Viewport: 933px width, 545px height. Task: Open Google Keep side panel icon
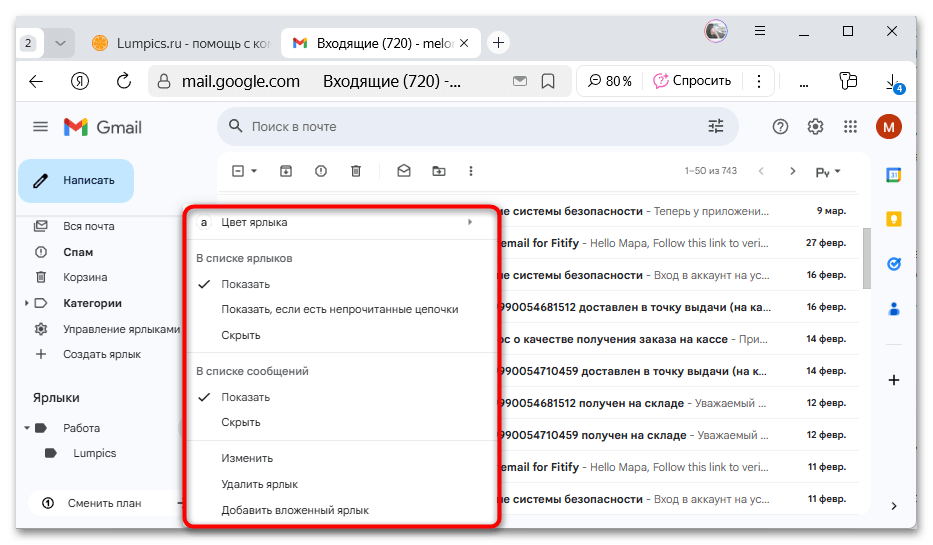(x=894, y=220)
